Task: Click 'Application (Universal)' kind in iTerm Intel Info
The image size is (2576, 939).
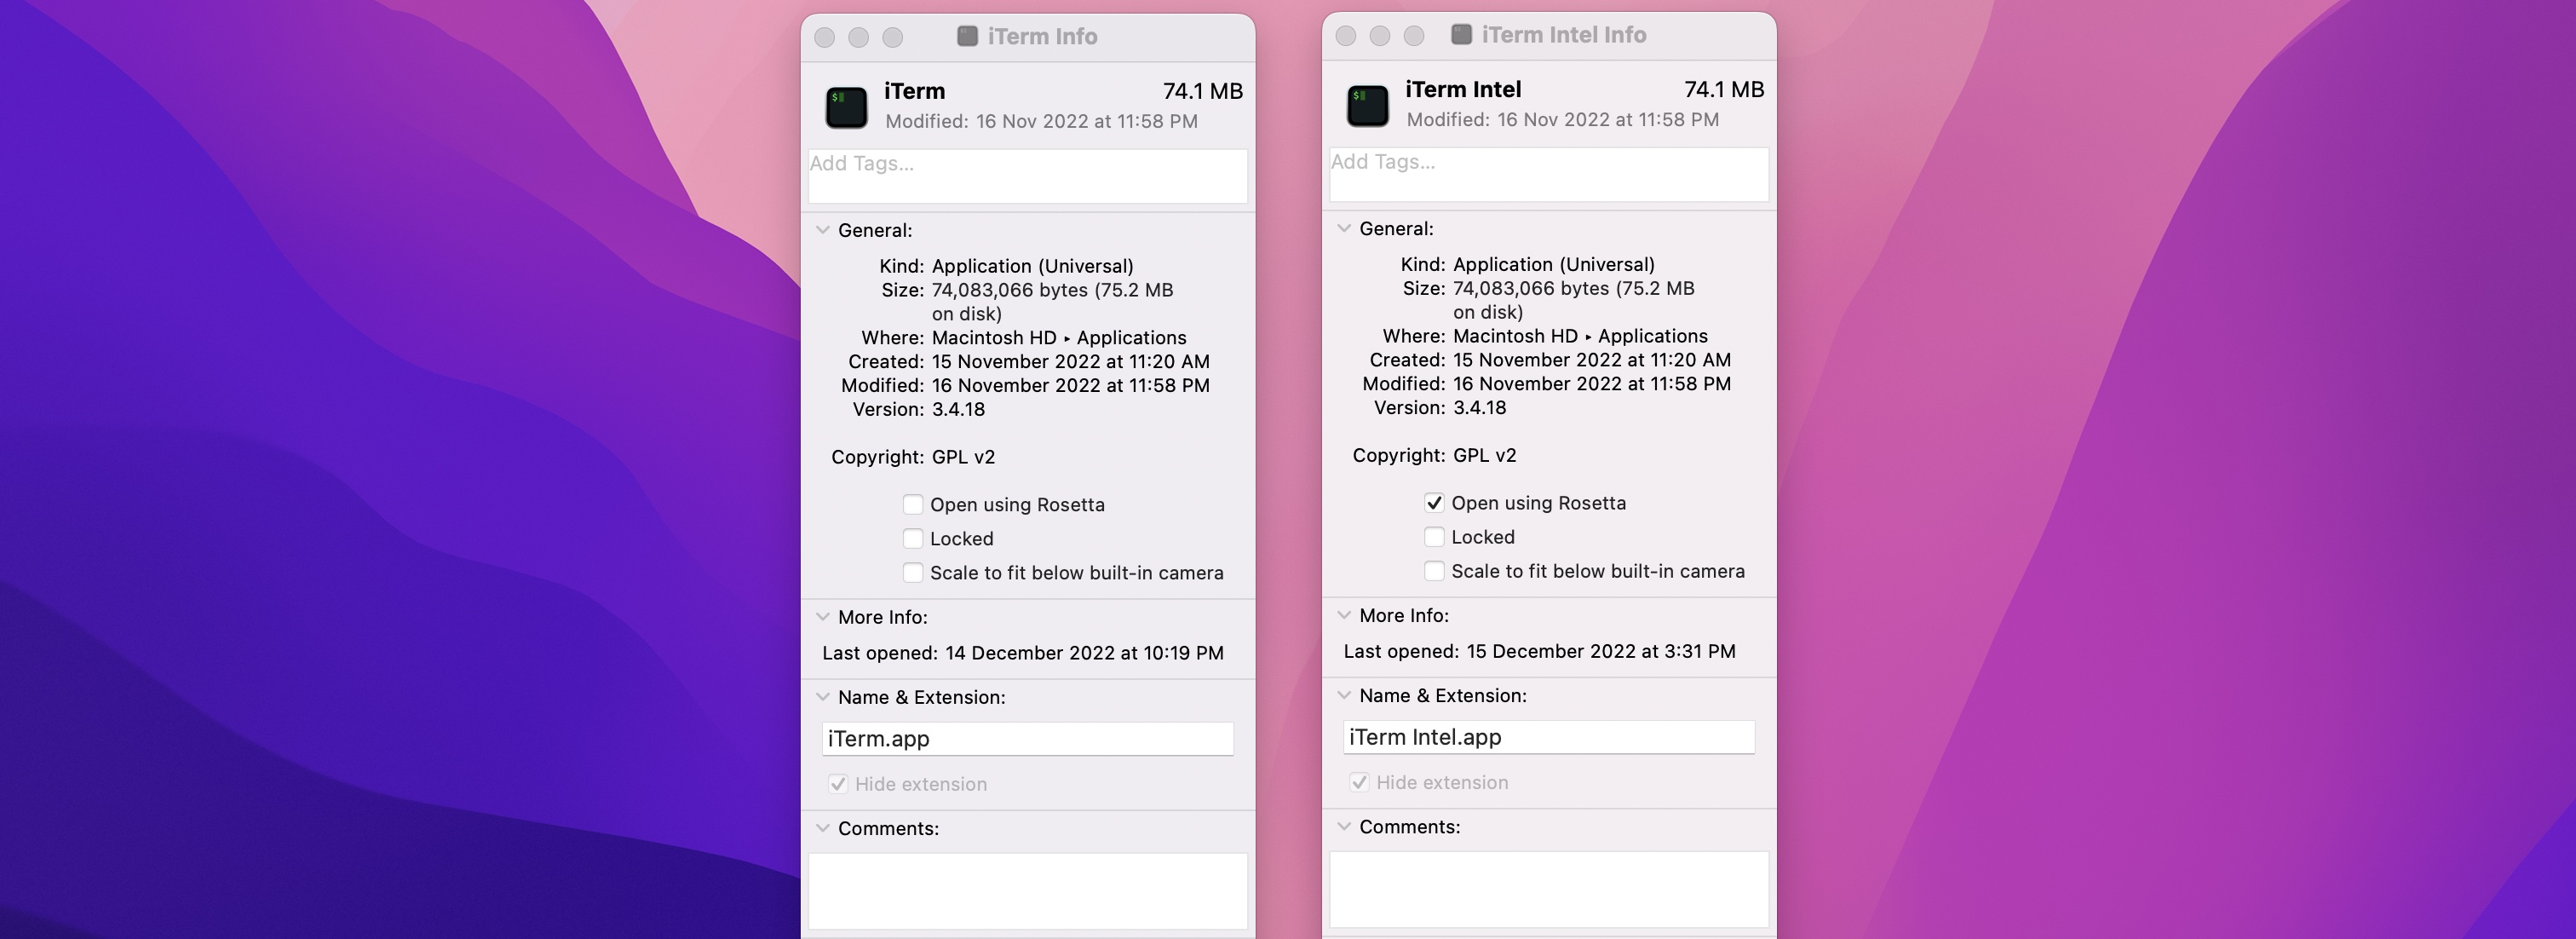Action: 1553,264
